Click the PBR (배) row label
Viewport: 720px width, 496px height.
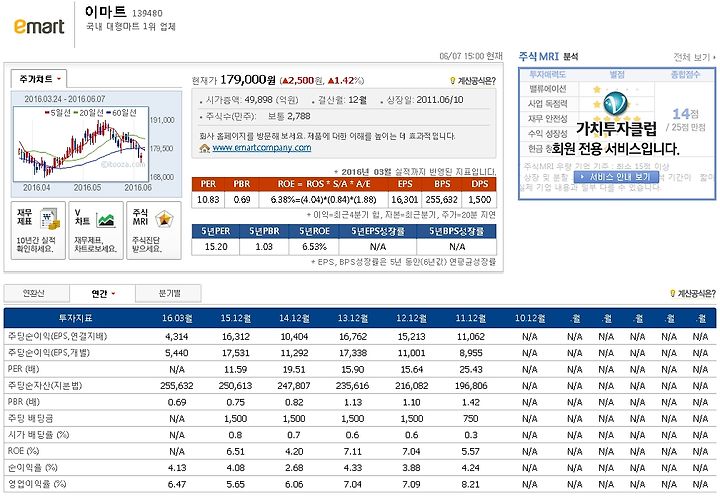[23, 402]
